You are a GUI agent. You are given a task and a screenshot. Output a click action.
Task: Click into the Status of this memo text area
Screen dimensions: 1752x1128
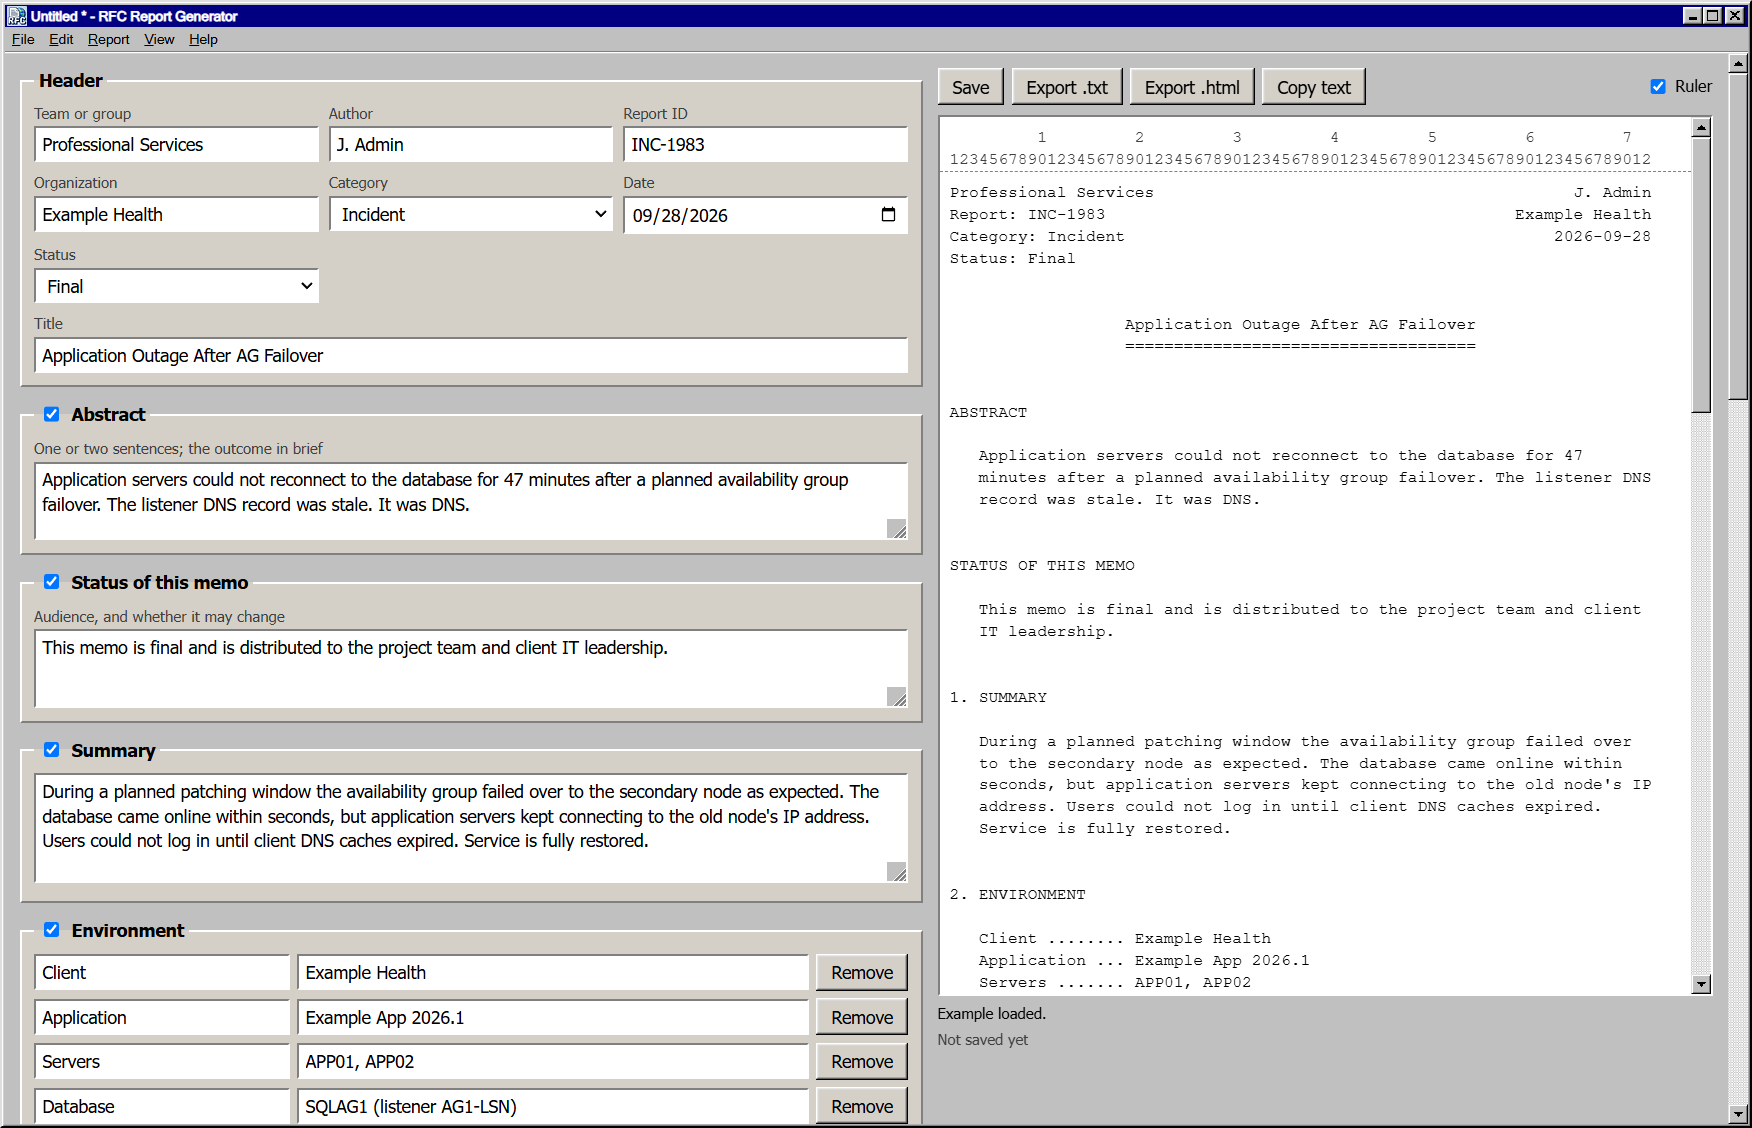click(471, 669)
